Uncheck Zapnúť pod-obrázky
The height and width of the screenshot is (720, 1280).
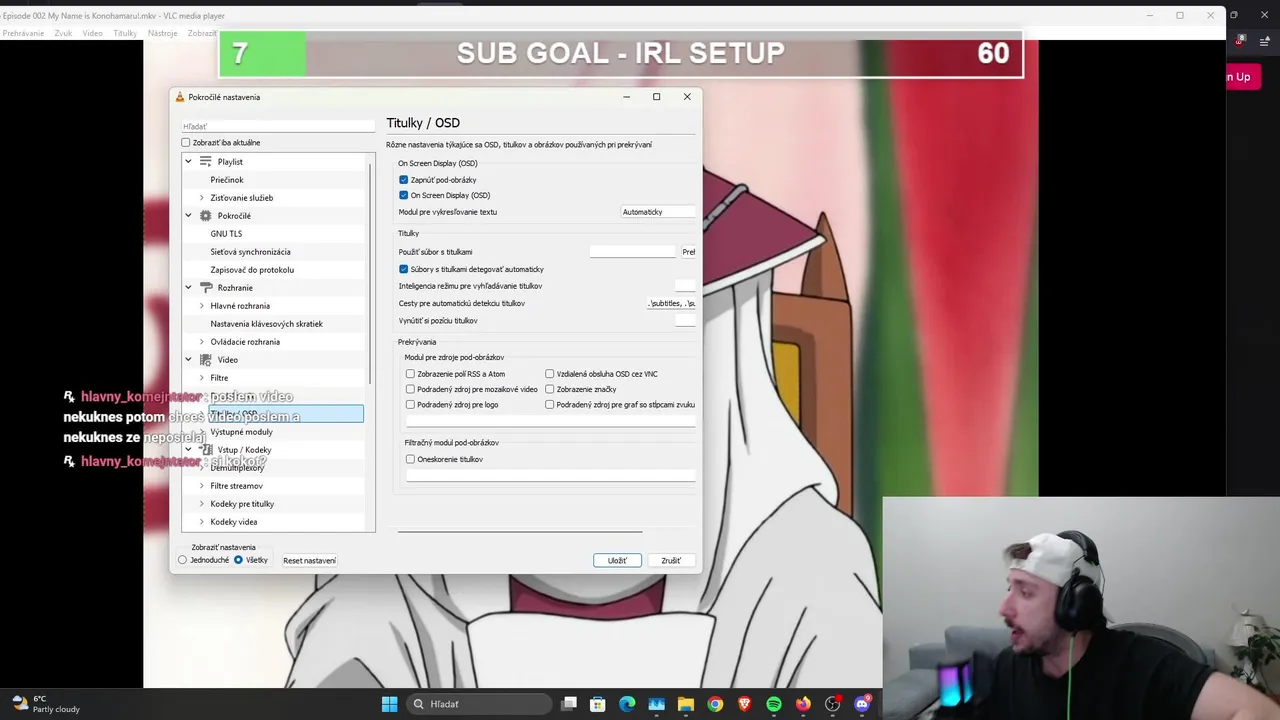404,180
